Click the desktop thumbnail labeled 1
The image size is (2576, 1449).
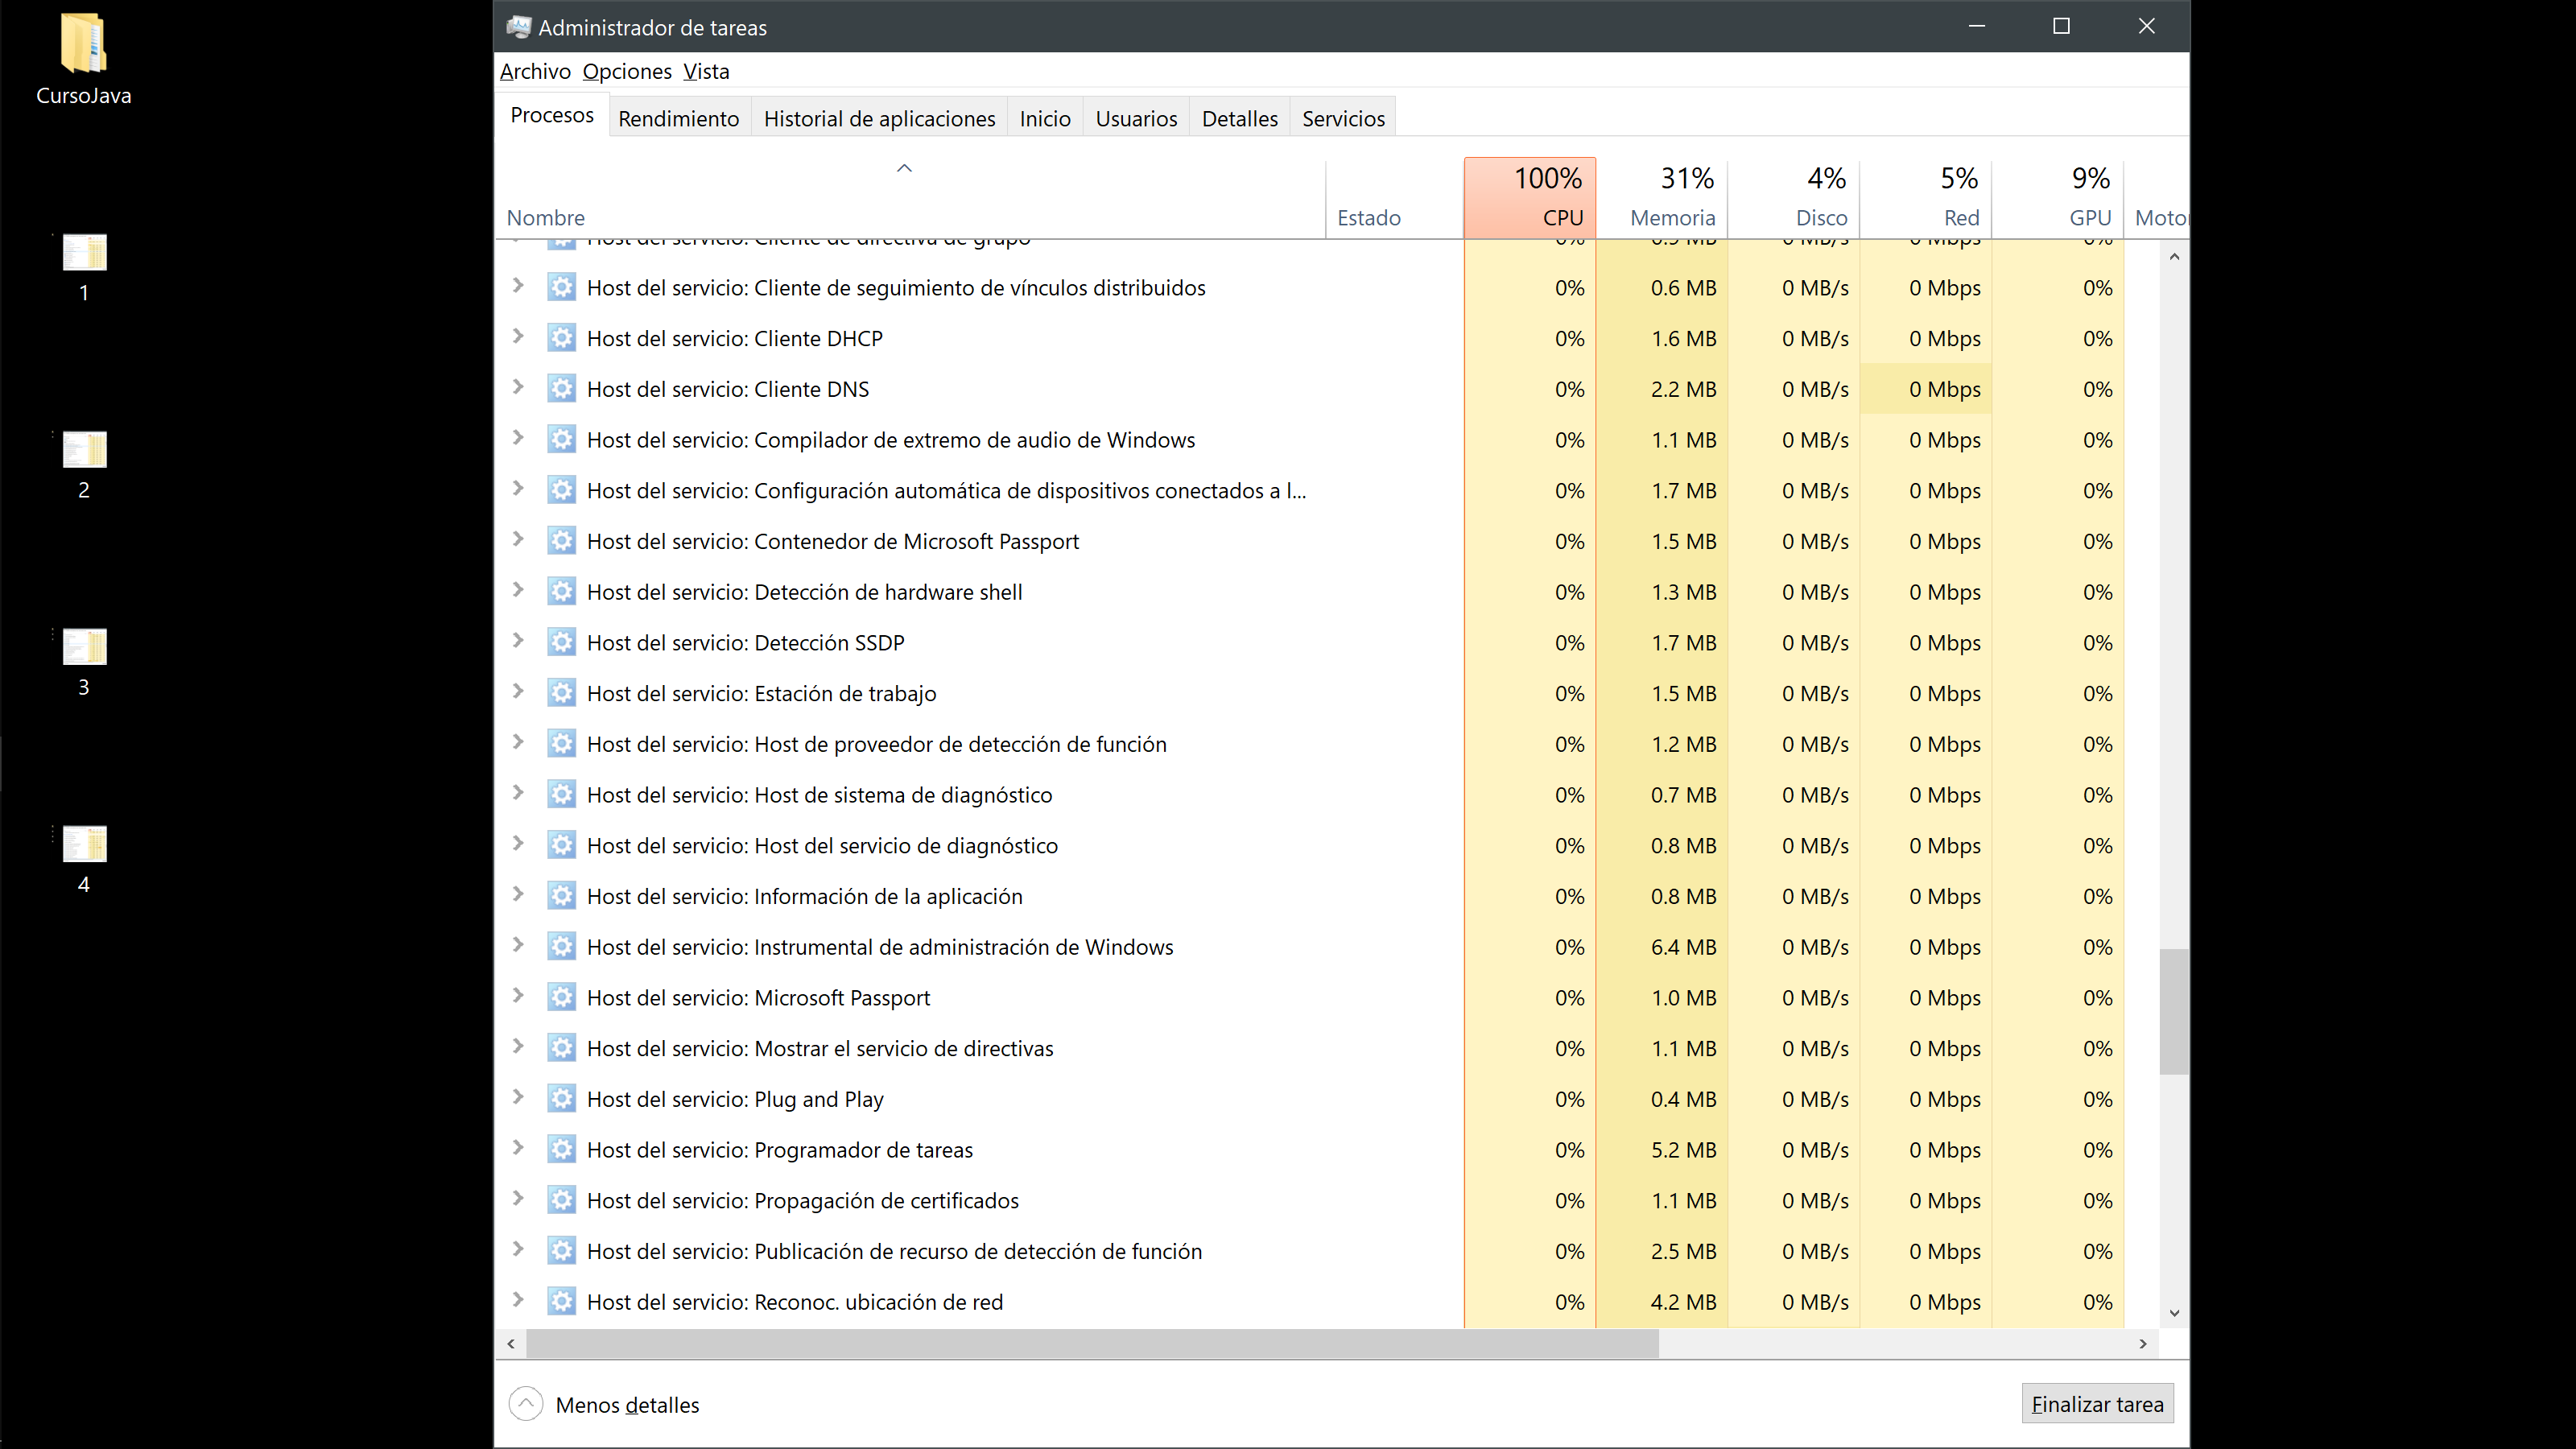(84, 253)
